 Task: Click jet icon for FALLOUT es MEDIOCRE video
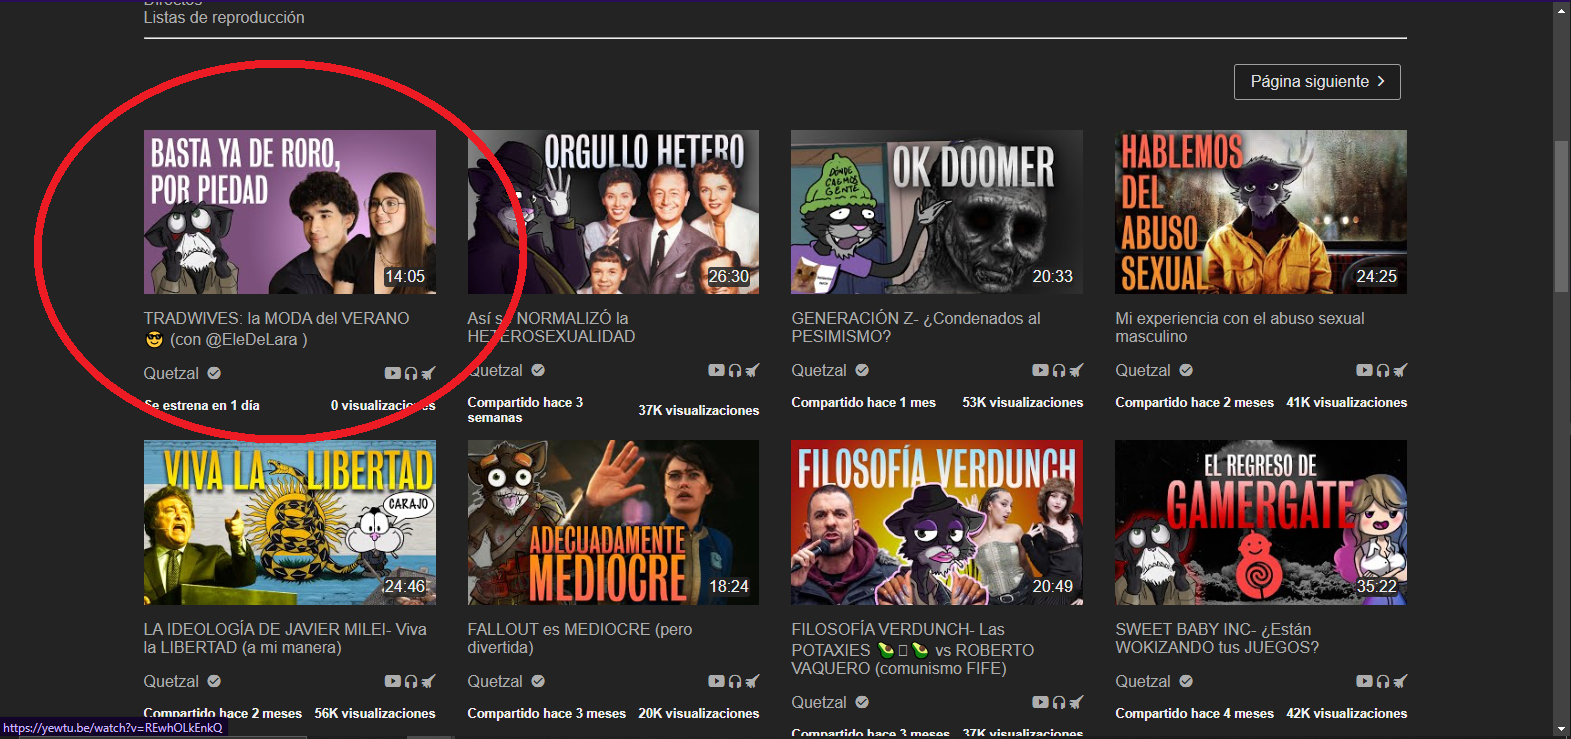tap(752, 681)
